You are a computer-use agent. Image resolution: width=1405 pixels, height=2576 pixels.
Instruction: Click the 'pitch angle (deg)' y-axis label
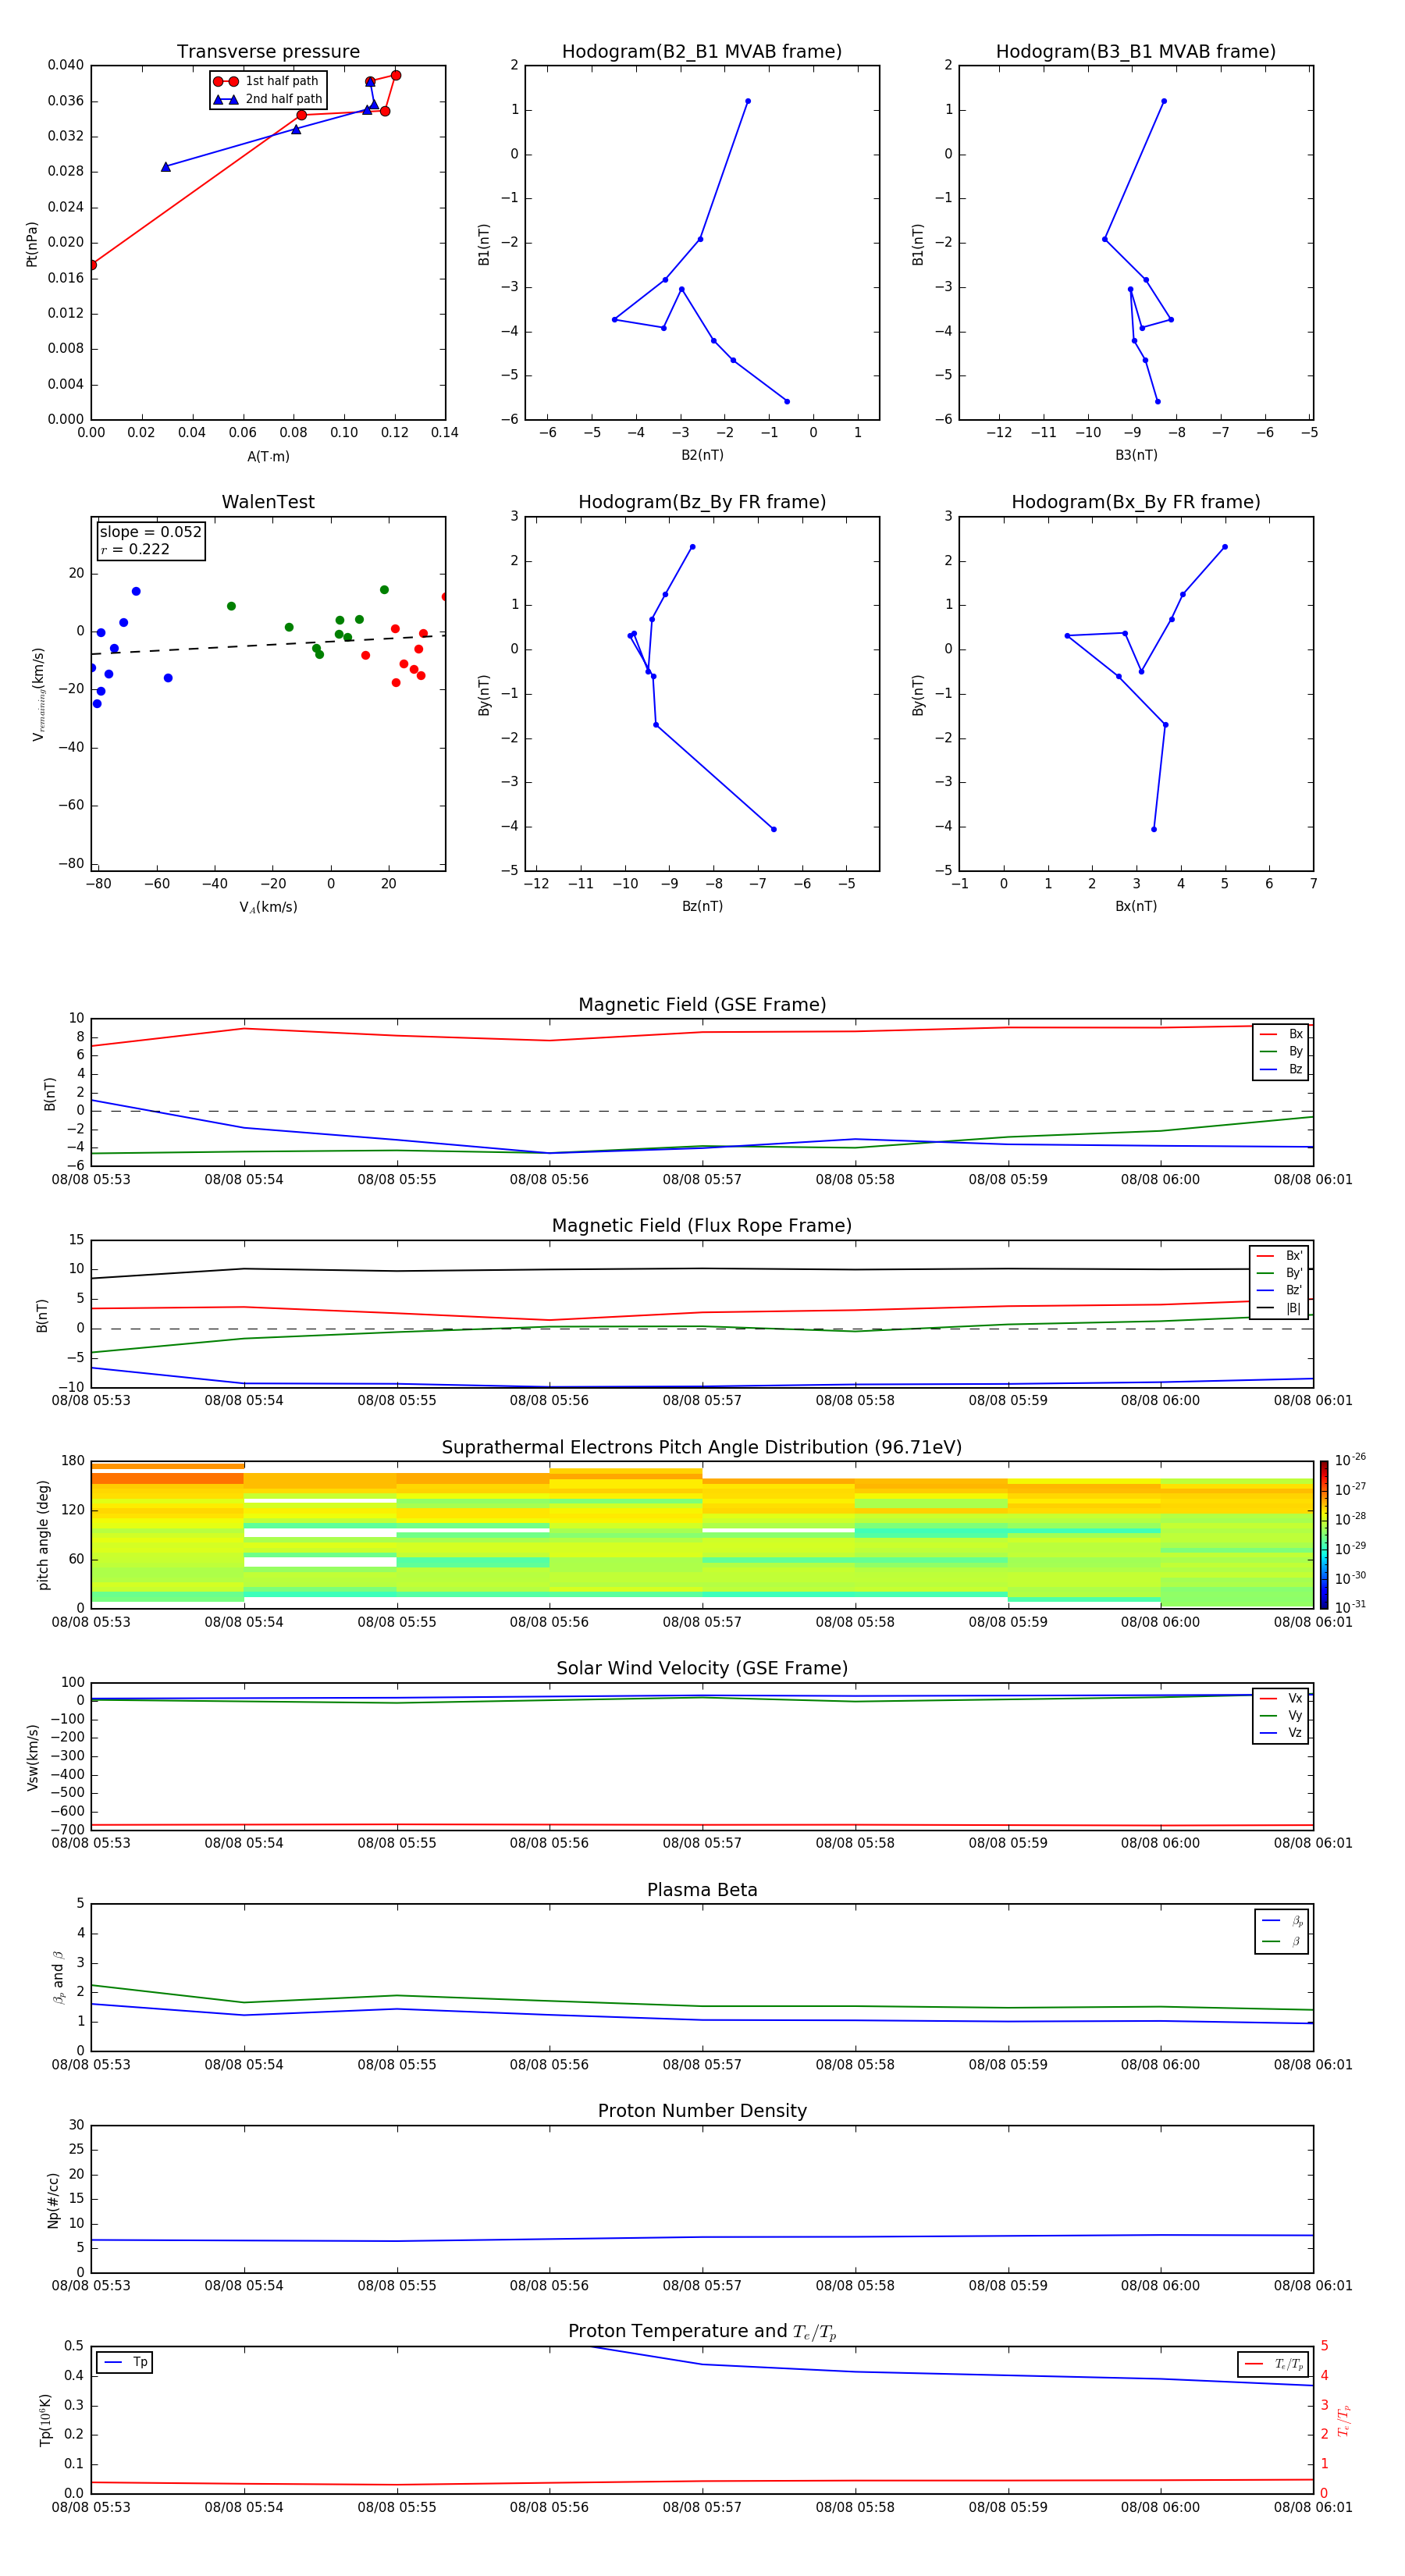point(44,1535)
